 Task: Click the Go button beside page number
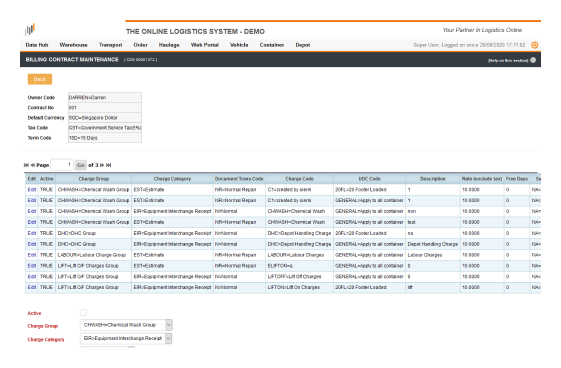pyautogui.click(x=81, y=165)
